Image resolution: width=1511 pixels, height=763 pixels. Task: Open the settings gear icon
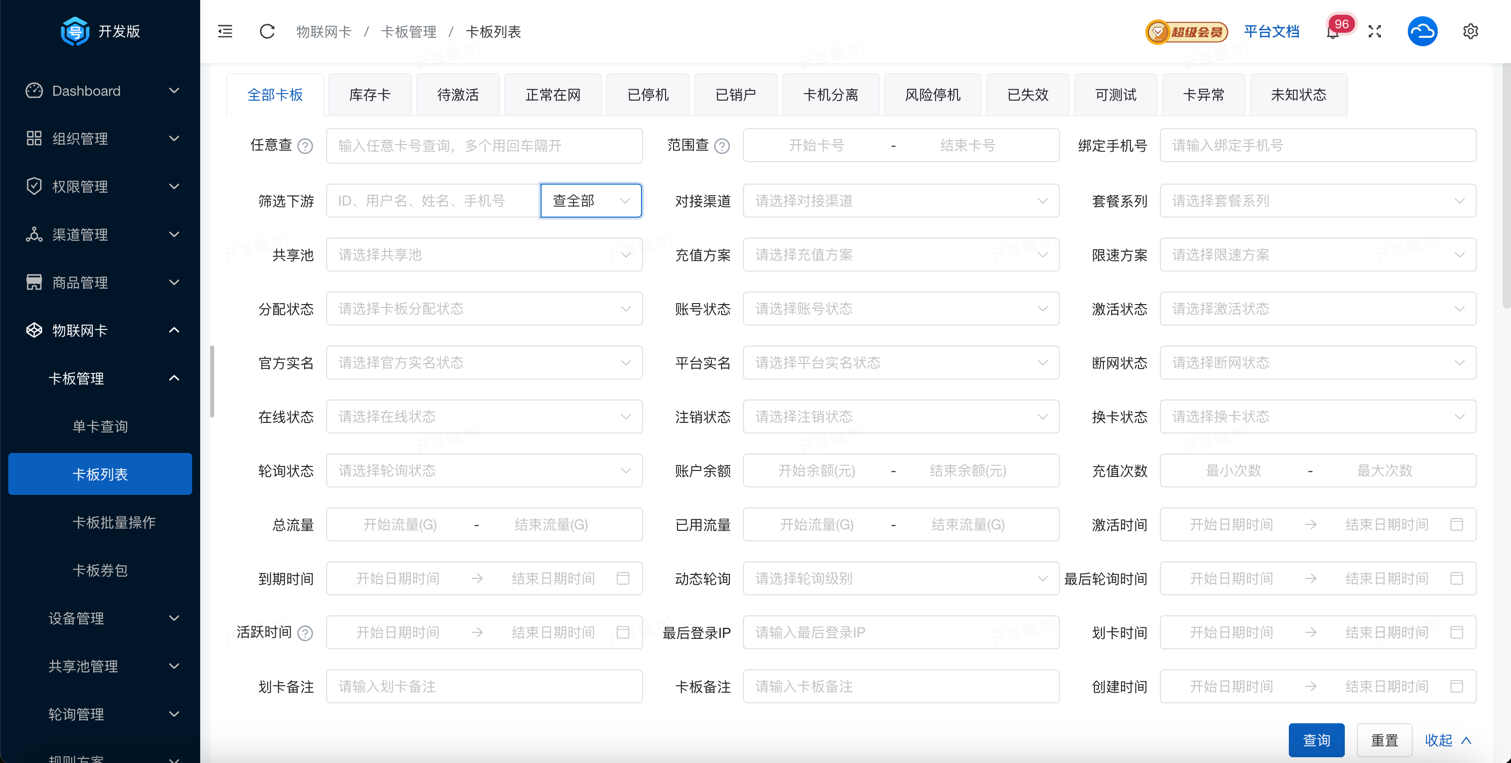tap(1470, 32)
